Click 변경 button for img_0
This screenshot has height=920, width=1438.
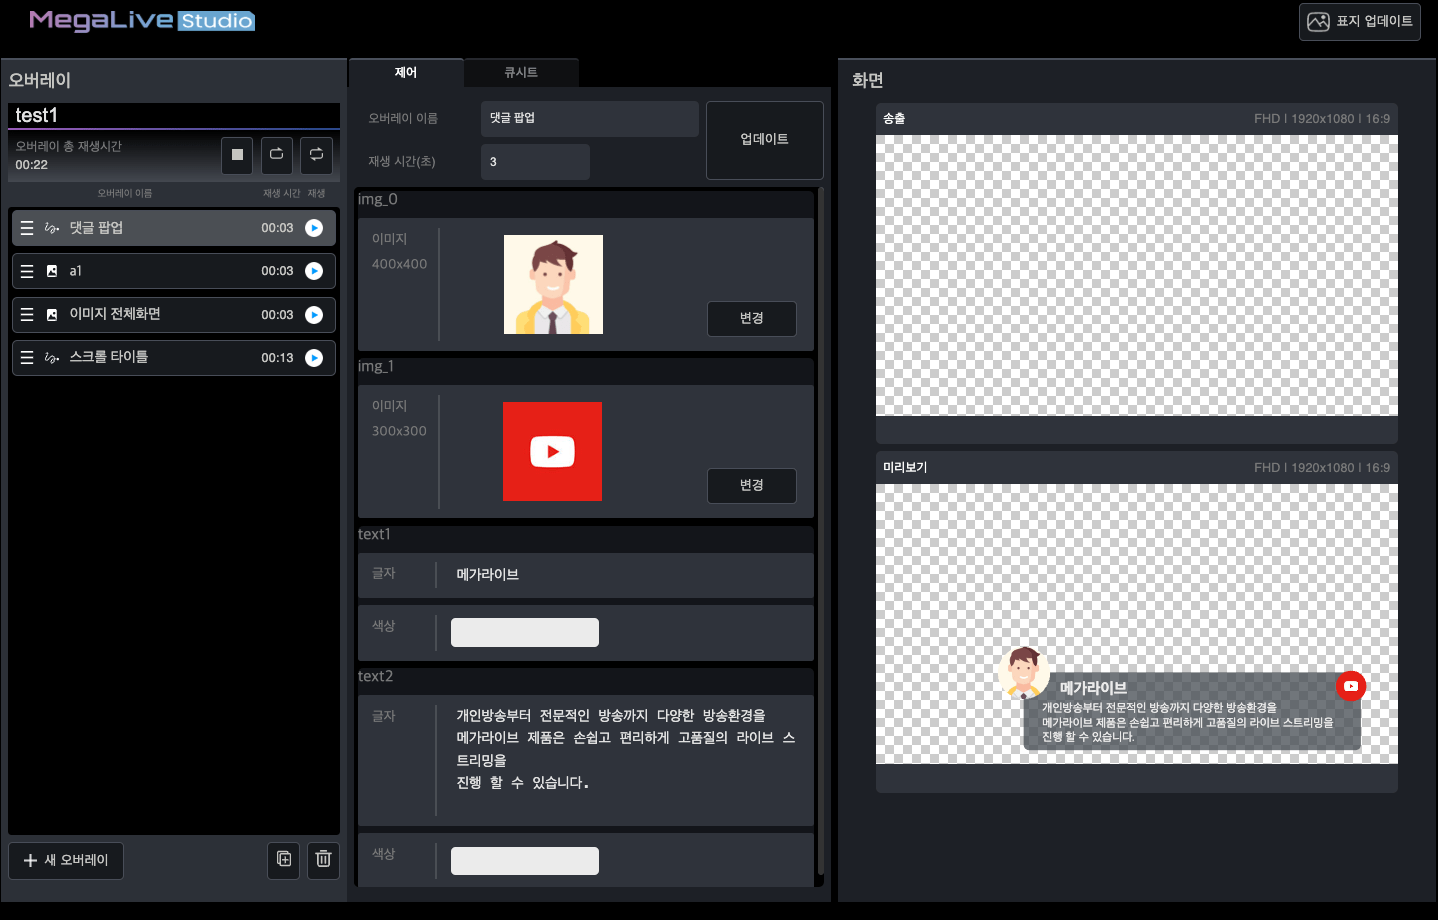pos(751,318)
